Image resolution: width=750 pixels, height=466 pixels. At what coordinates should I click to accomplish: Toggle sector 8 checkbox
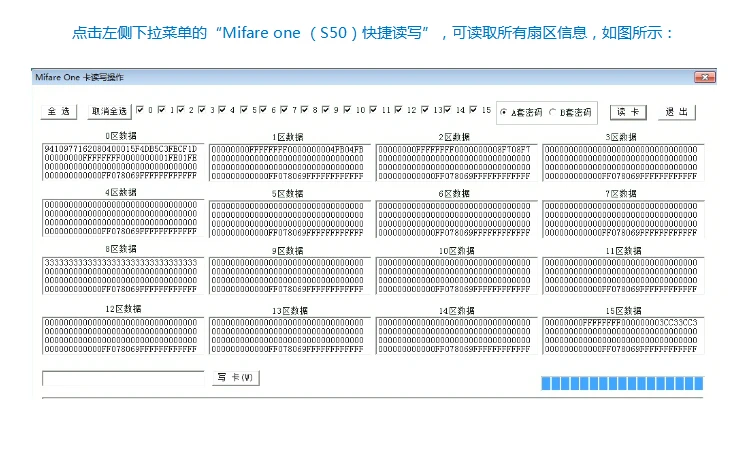304,110
